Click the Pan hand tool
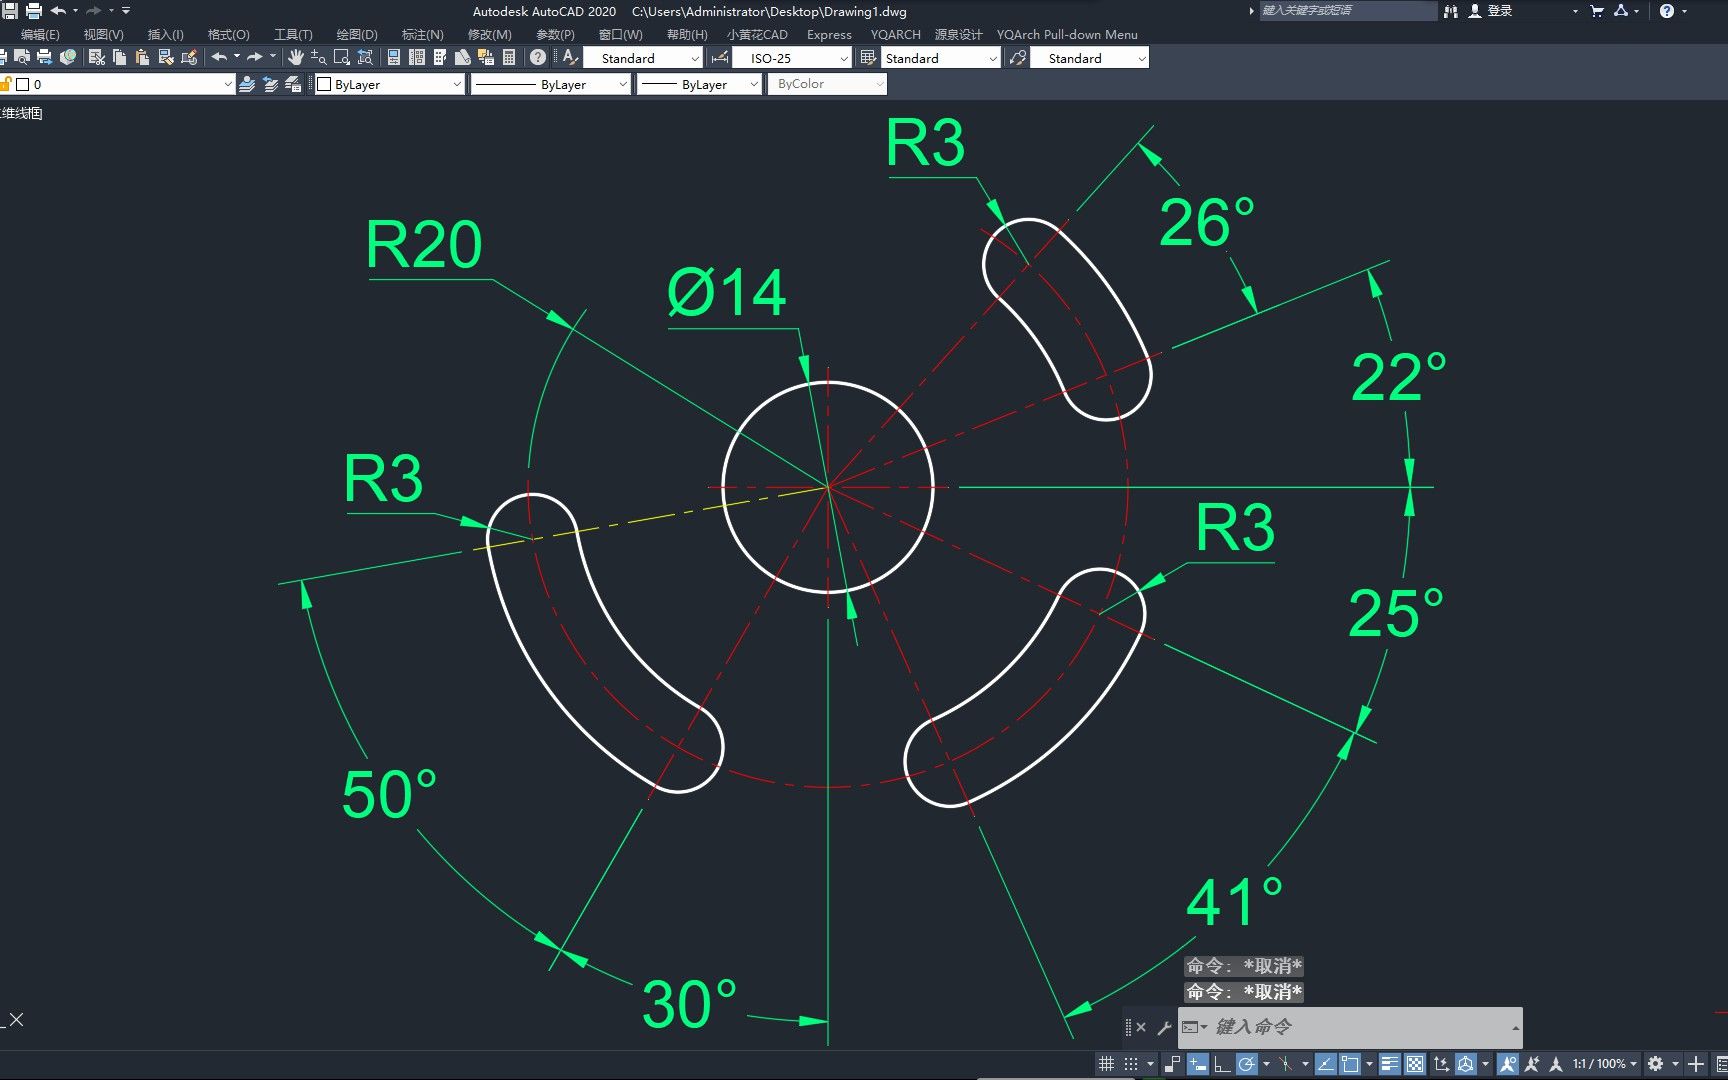 (296, 58)
